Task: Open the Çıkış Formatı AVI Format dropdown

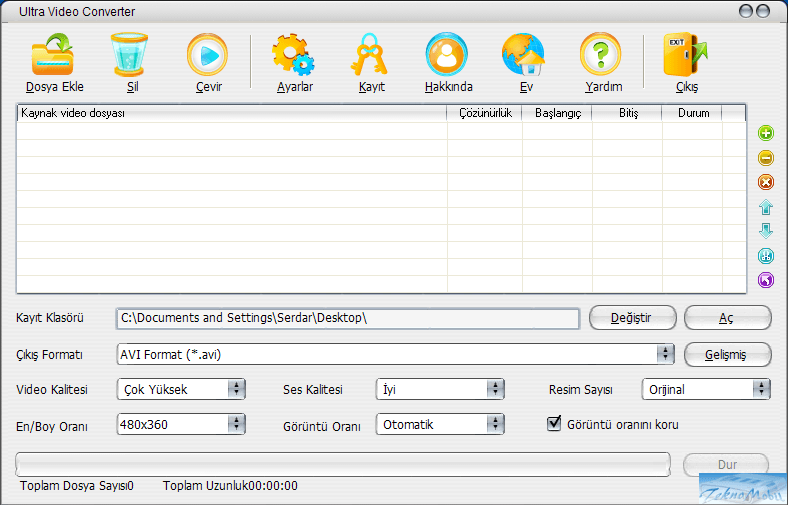Action: [395, 354]
